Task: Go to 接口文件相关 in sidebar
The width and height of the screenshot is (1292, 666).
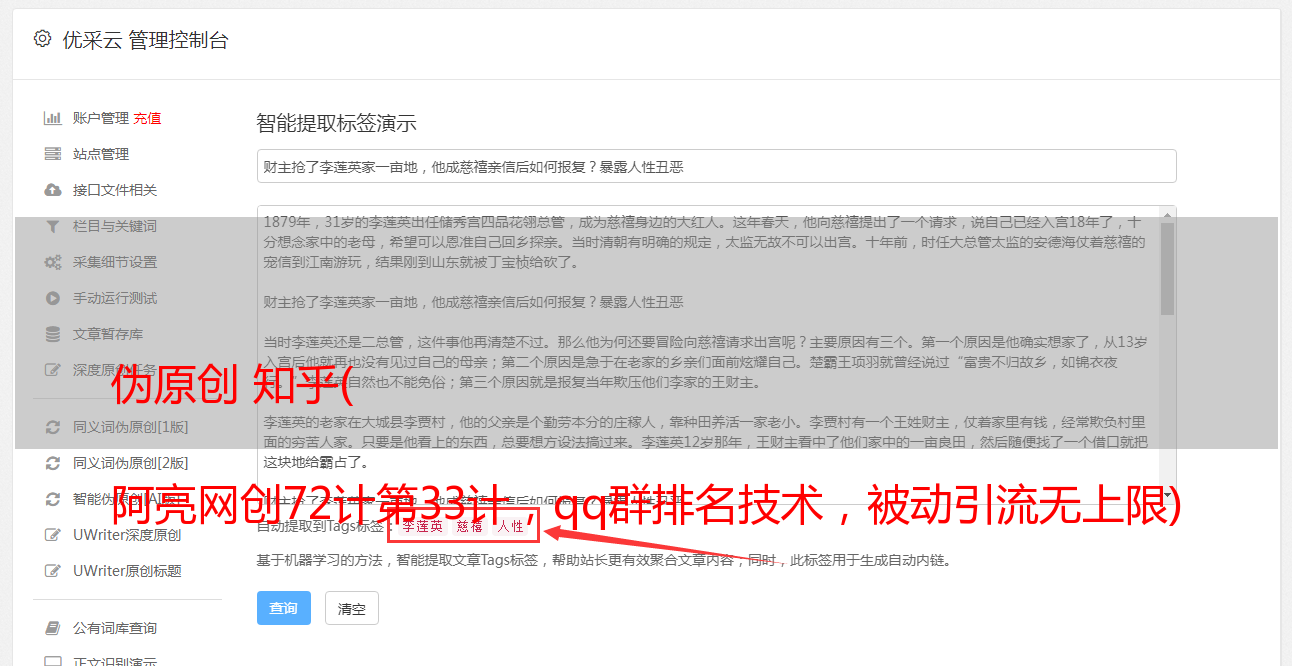Action: (x=115, y=190)
